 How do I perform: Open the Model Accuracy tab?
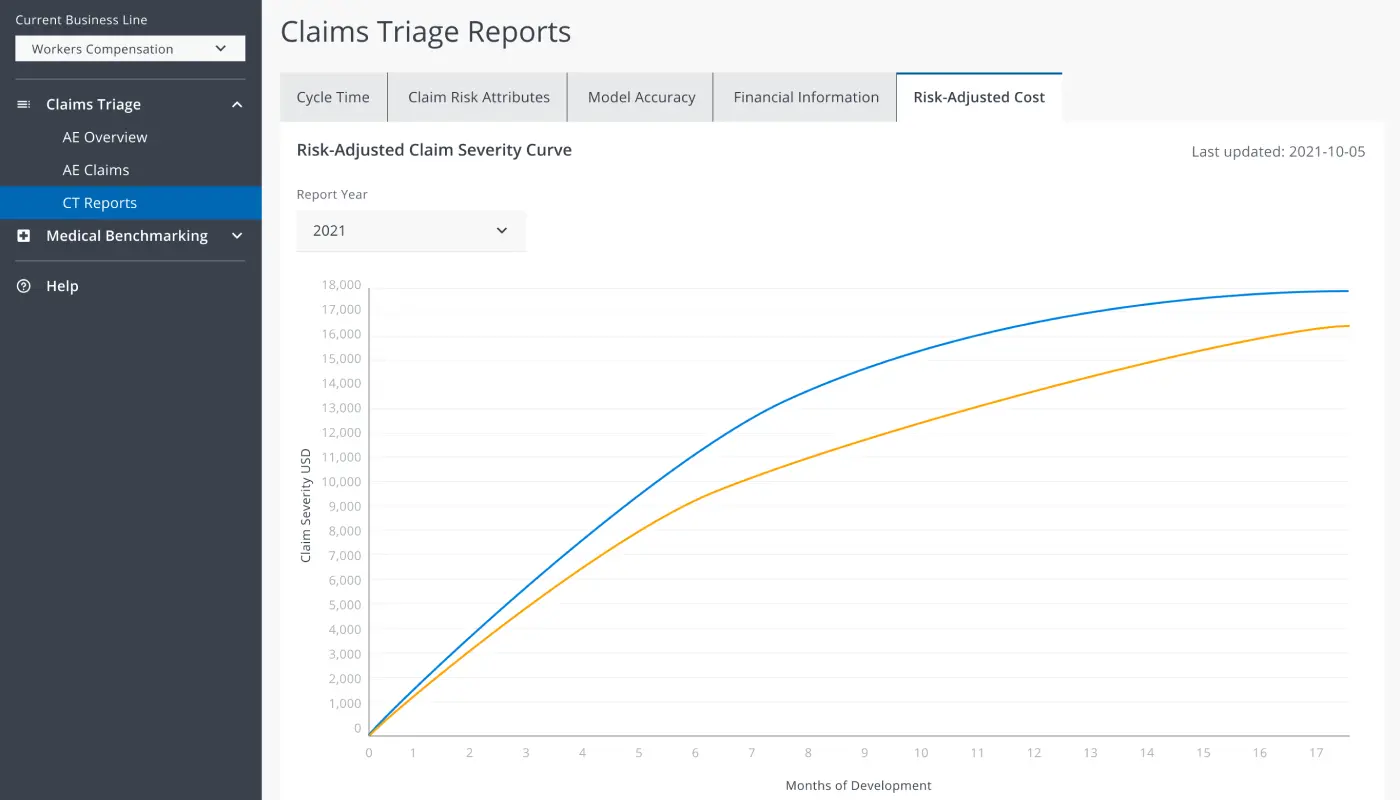point(639,96)
